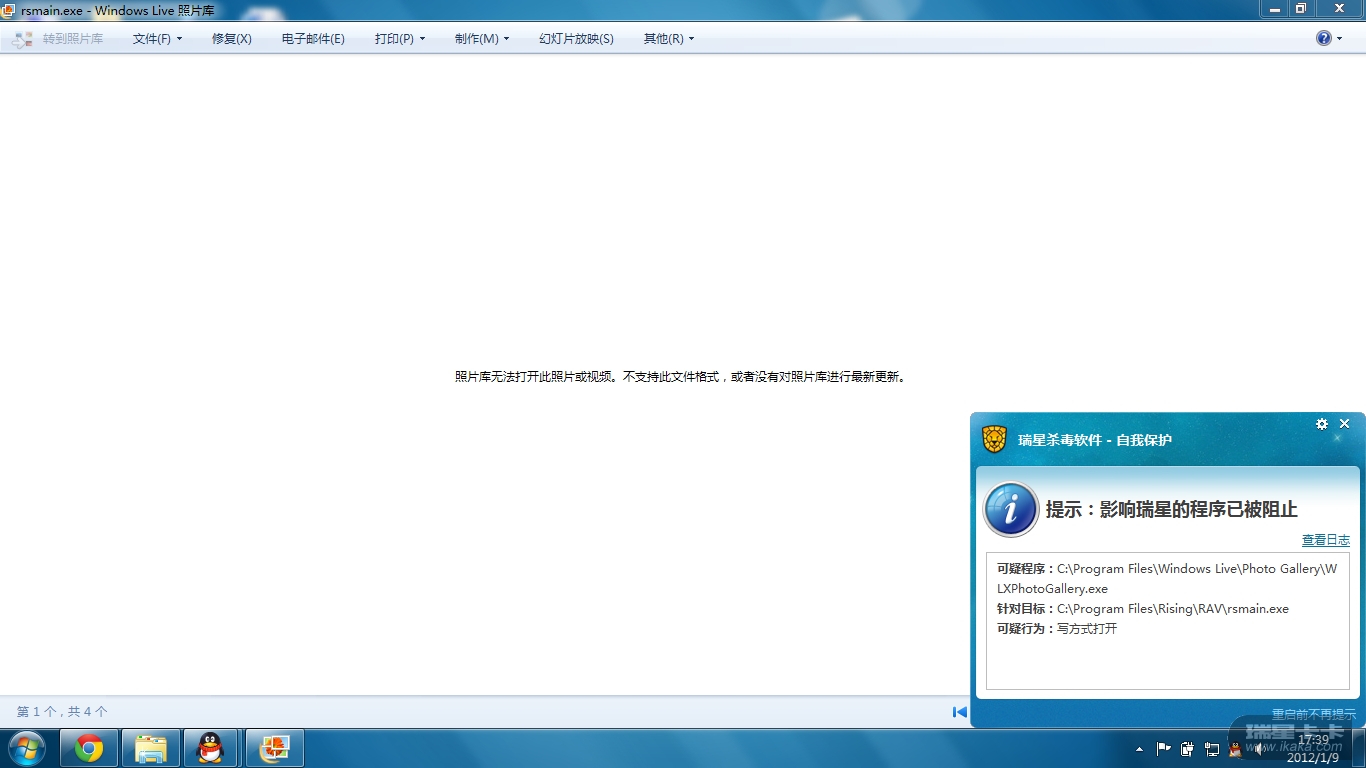The height and width of the screenshot is (768, 1366).
Task: Open the Windows Start menu orb
Action: pos(26,748)
